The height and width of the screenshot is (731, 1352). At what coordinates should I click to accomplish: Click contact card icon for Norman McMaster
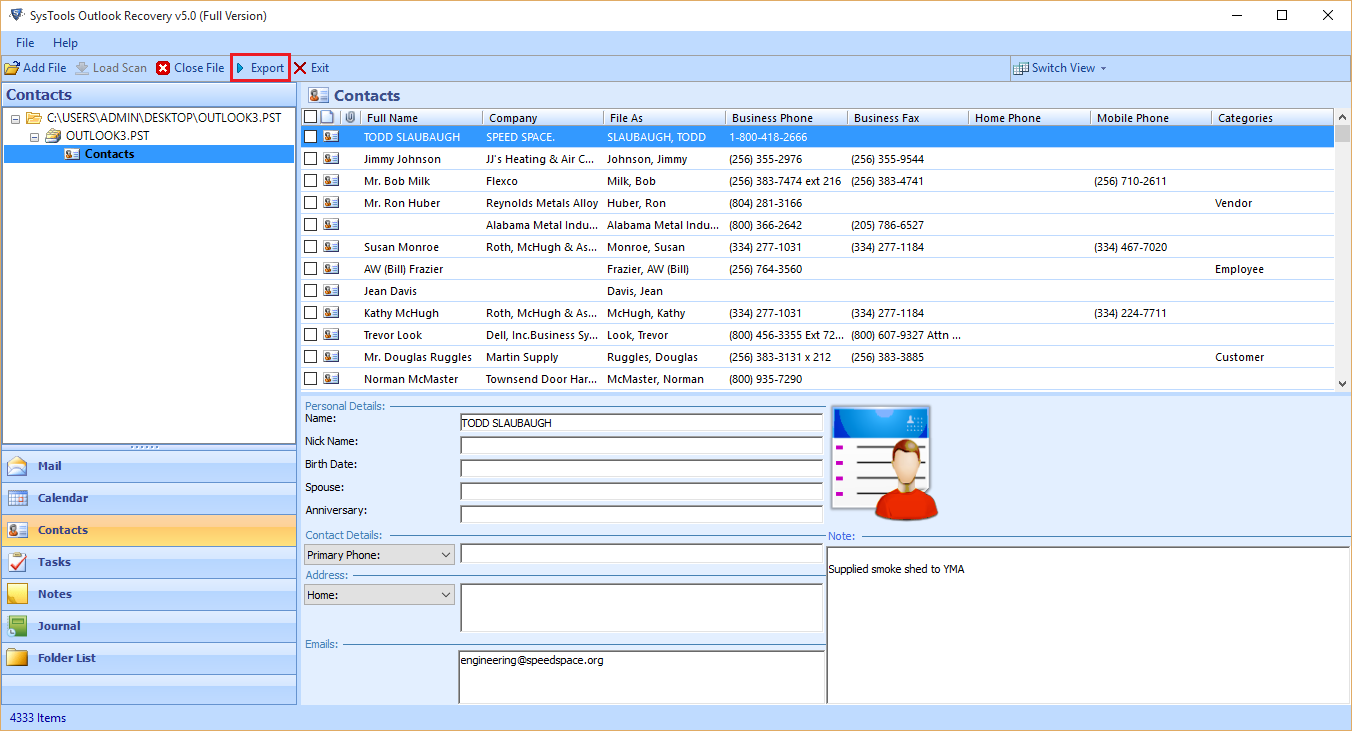(x=331, y=379)
